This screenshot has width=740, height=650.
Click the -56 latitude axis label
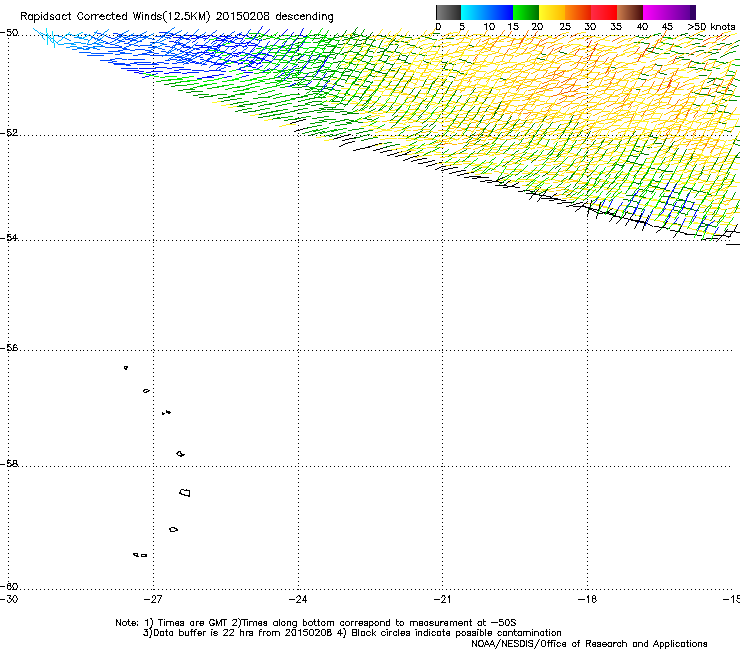(9, 347)
